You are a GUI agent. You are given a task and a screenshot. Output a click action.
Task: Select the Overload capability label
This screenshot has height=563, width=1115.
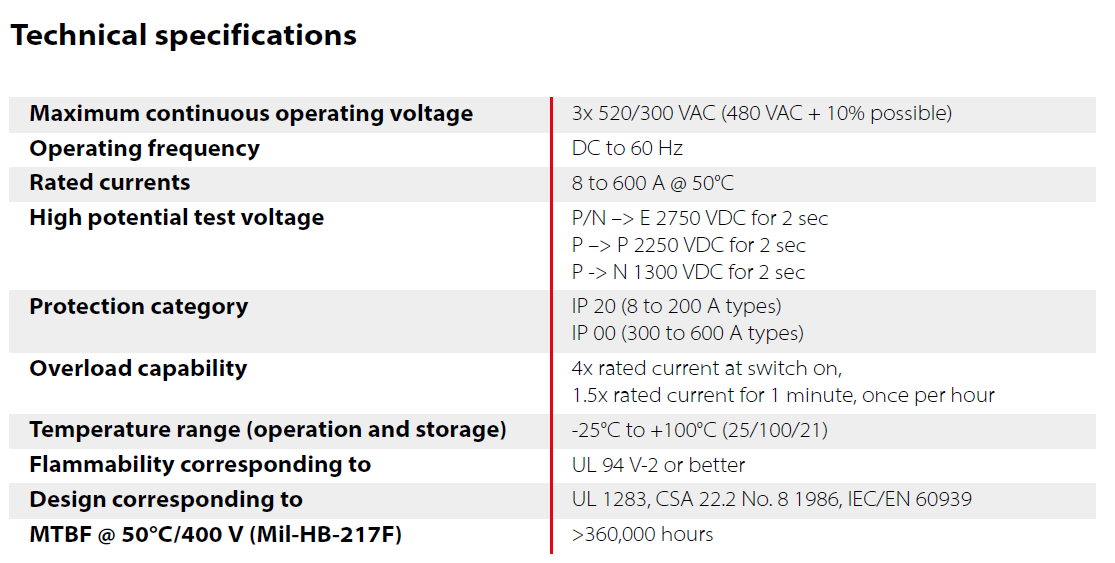coord(138,368)
